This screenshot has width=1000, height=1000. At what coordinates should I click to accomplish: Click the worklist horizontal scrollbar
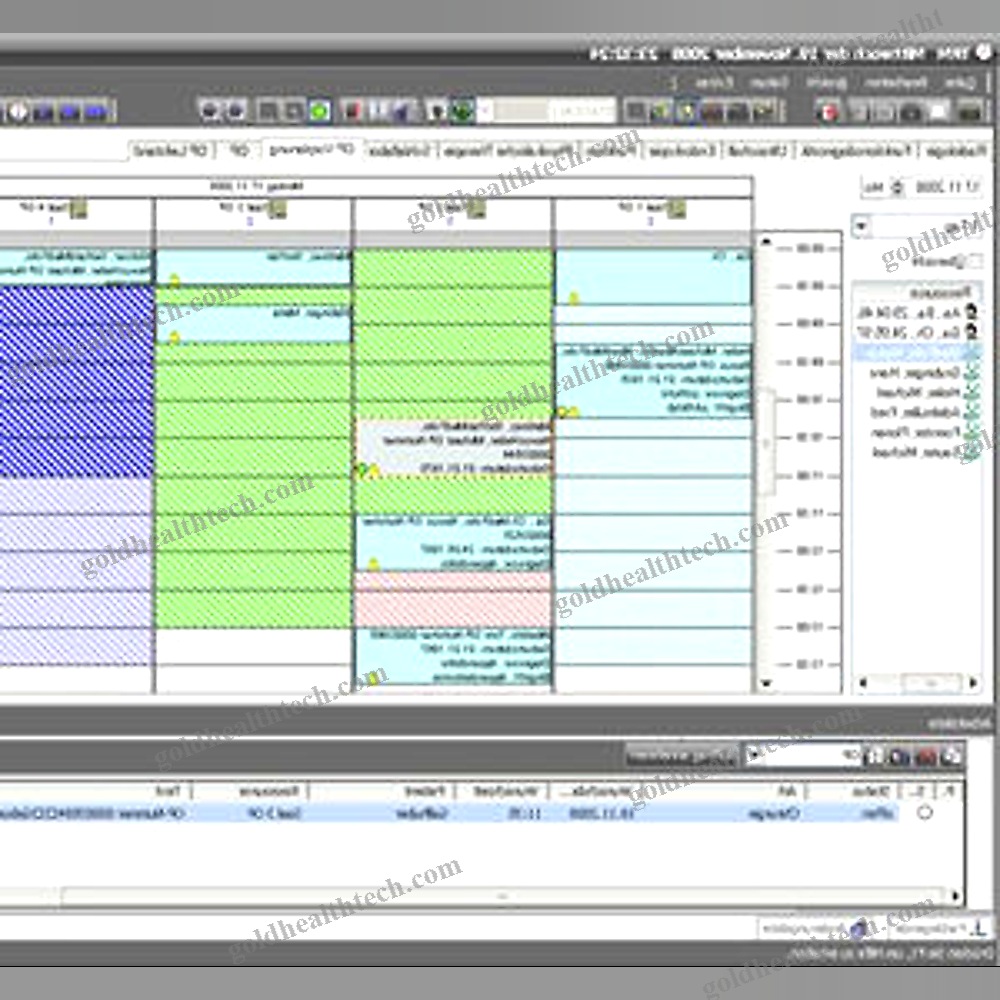pyautogui.click(x=502, y=895)
